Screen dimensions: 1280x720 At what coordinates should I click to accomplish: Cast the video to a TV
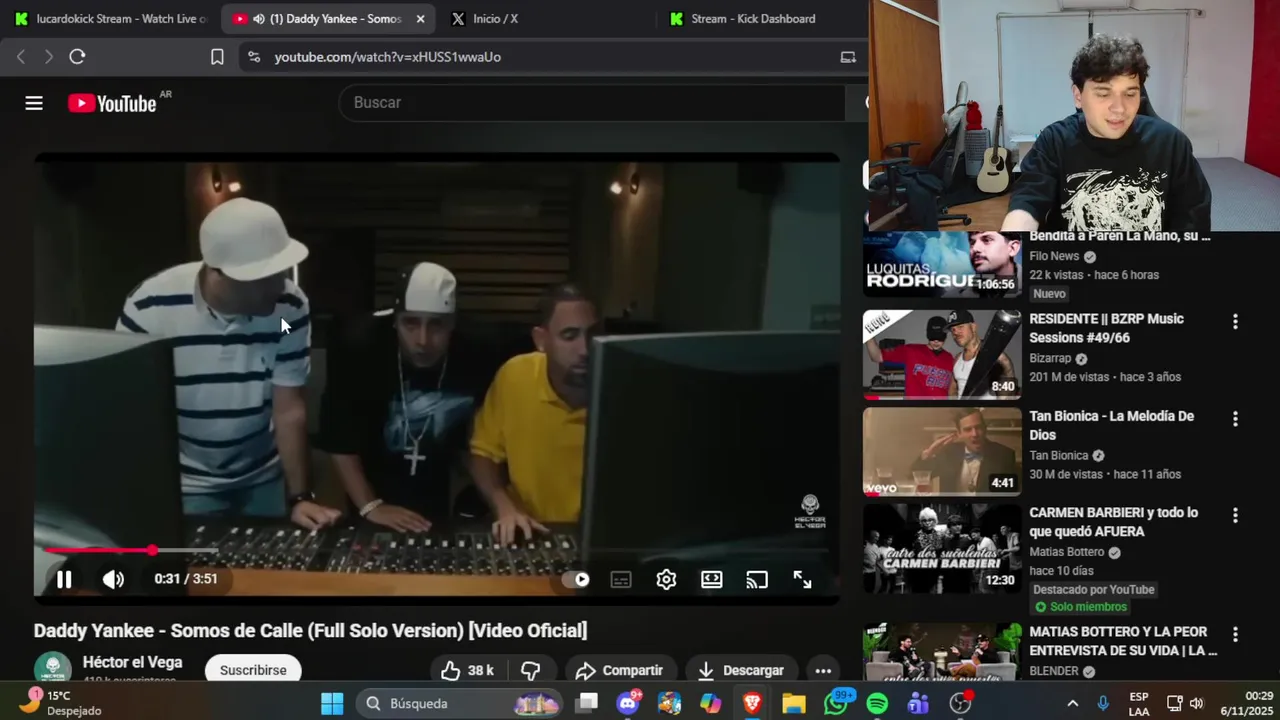[x=757, y=579]
